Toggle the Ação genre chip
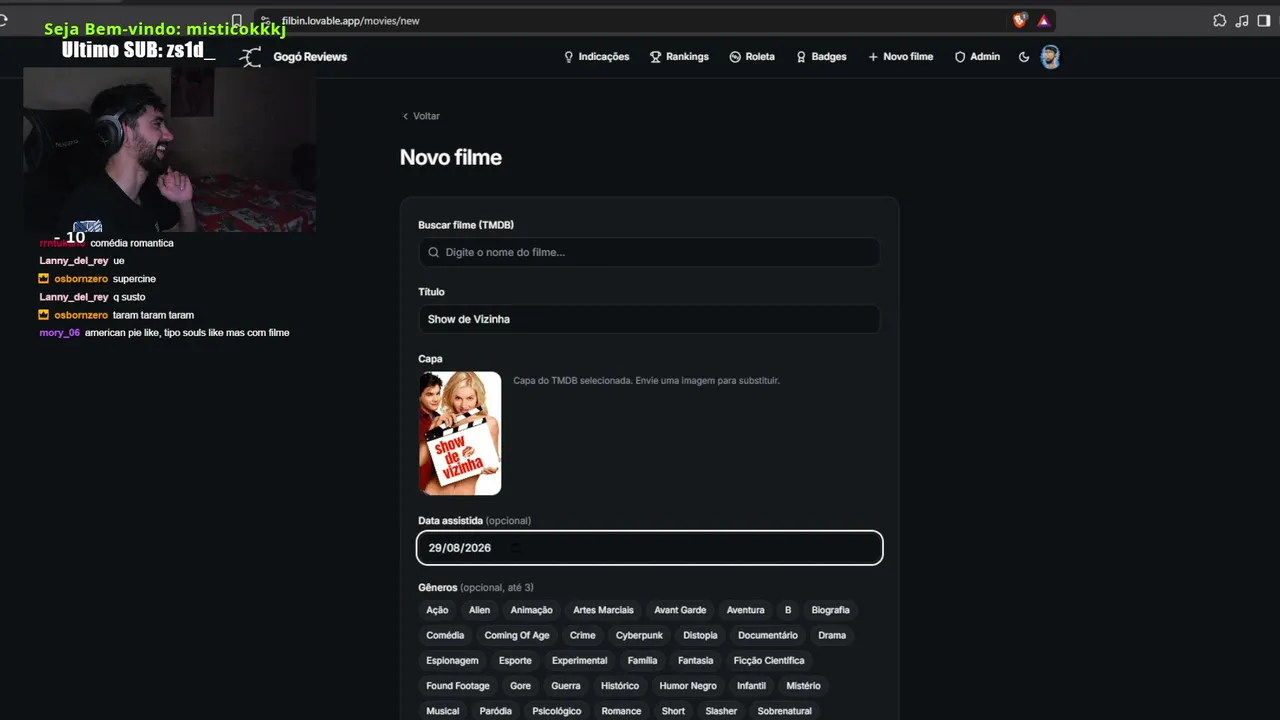Screen dimensions: 1280x720 (x=437, y=610)
